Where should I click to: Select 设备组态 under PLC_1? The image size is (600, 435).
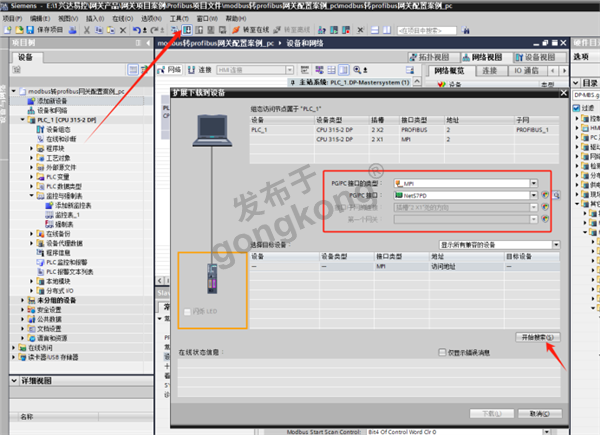(58, 130)
